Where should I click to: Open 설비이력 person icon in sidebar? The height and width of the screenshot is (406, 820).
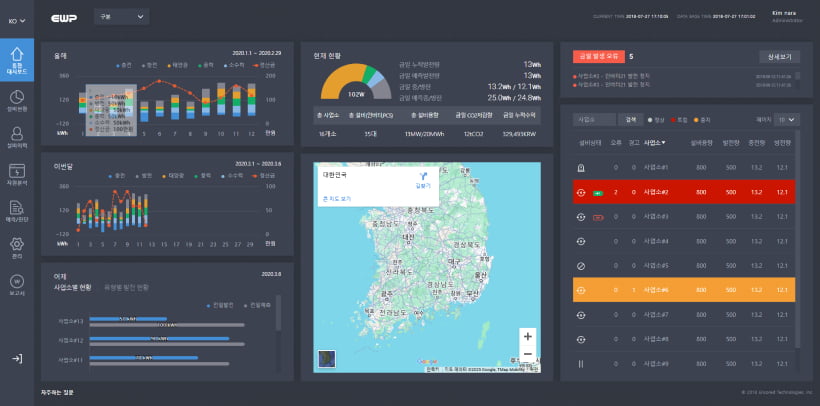(x=17, y=138)
